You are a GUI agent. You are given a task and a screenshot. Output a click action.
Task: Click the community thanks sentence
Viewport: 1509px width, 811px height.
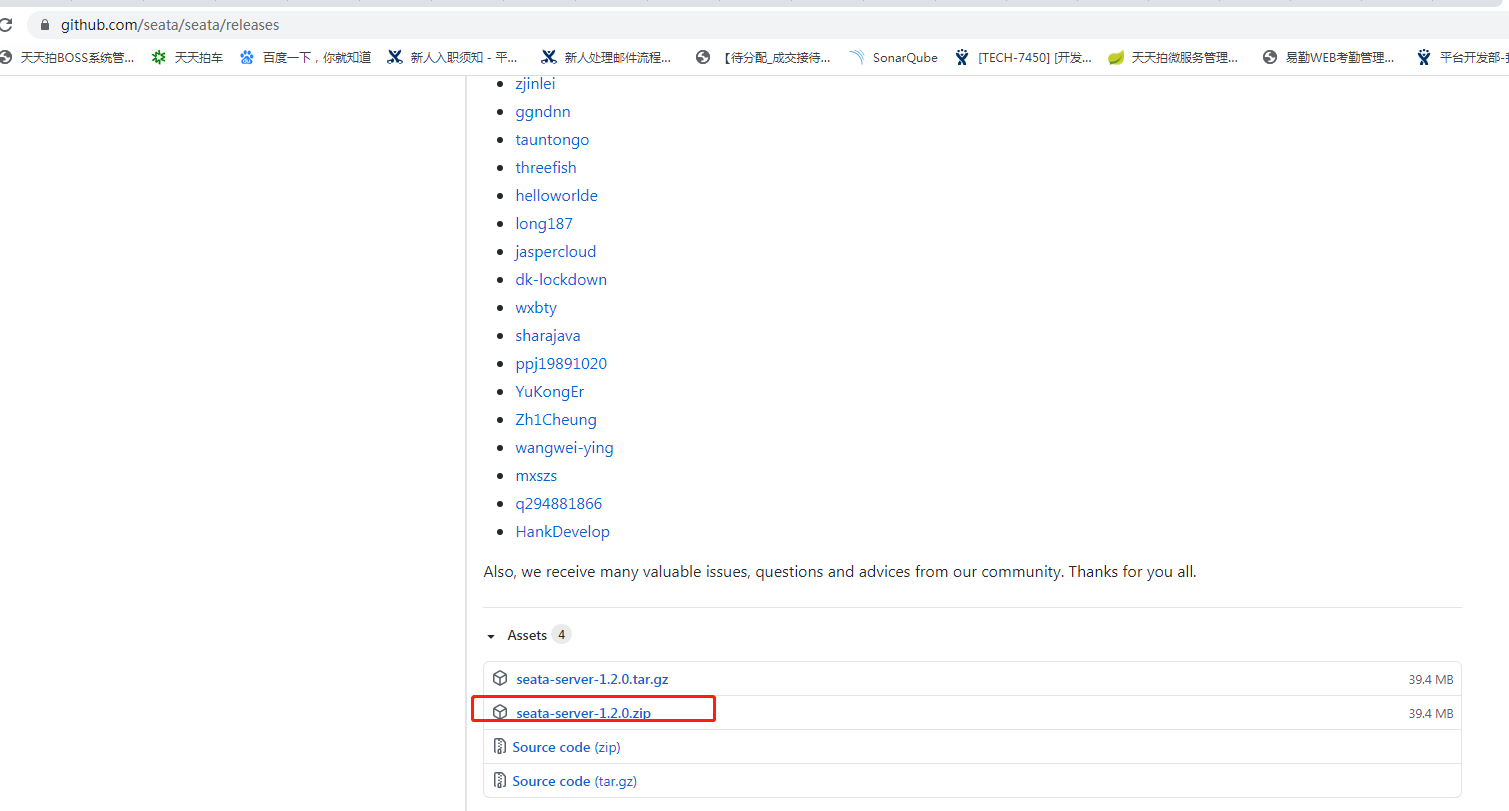[840, 572]
